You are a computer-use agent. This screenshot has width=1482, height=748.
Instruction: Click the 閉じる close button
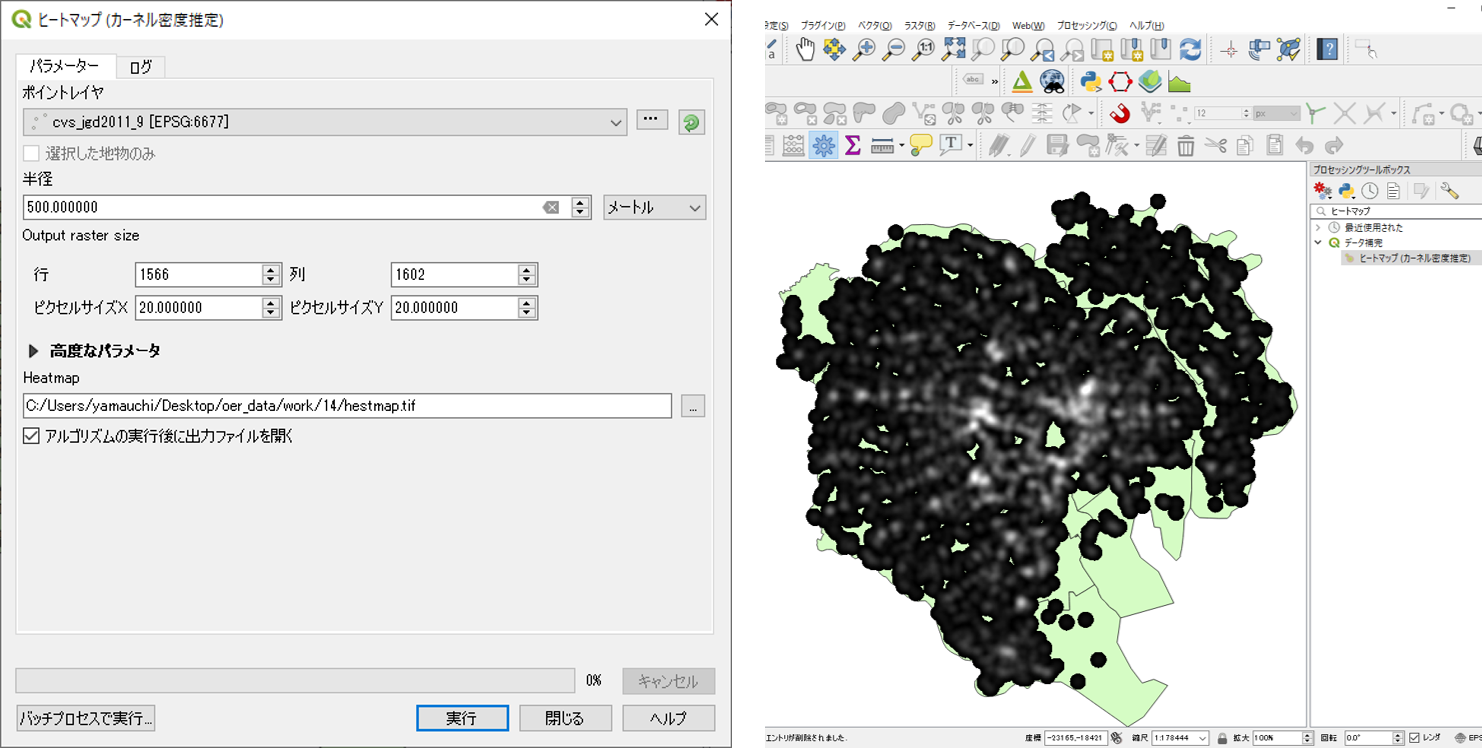point(565,718)
